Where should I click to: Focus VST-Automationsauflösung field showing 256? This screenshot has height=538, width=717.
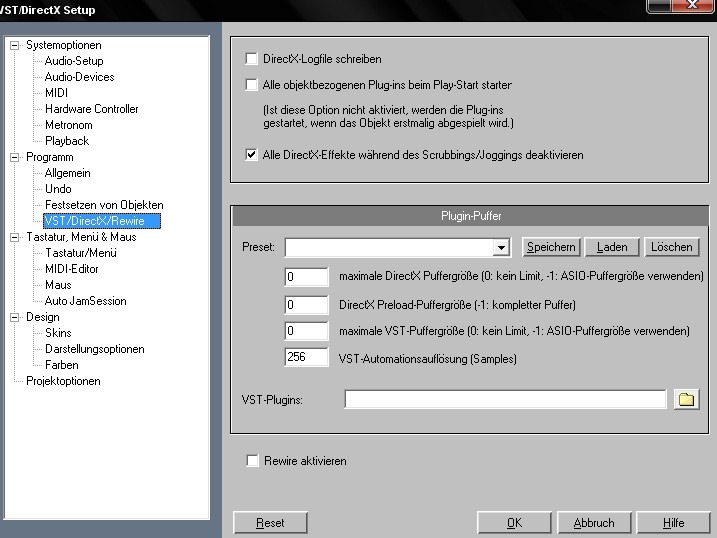click(306, 357)
